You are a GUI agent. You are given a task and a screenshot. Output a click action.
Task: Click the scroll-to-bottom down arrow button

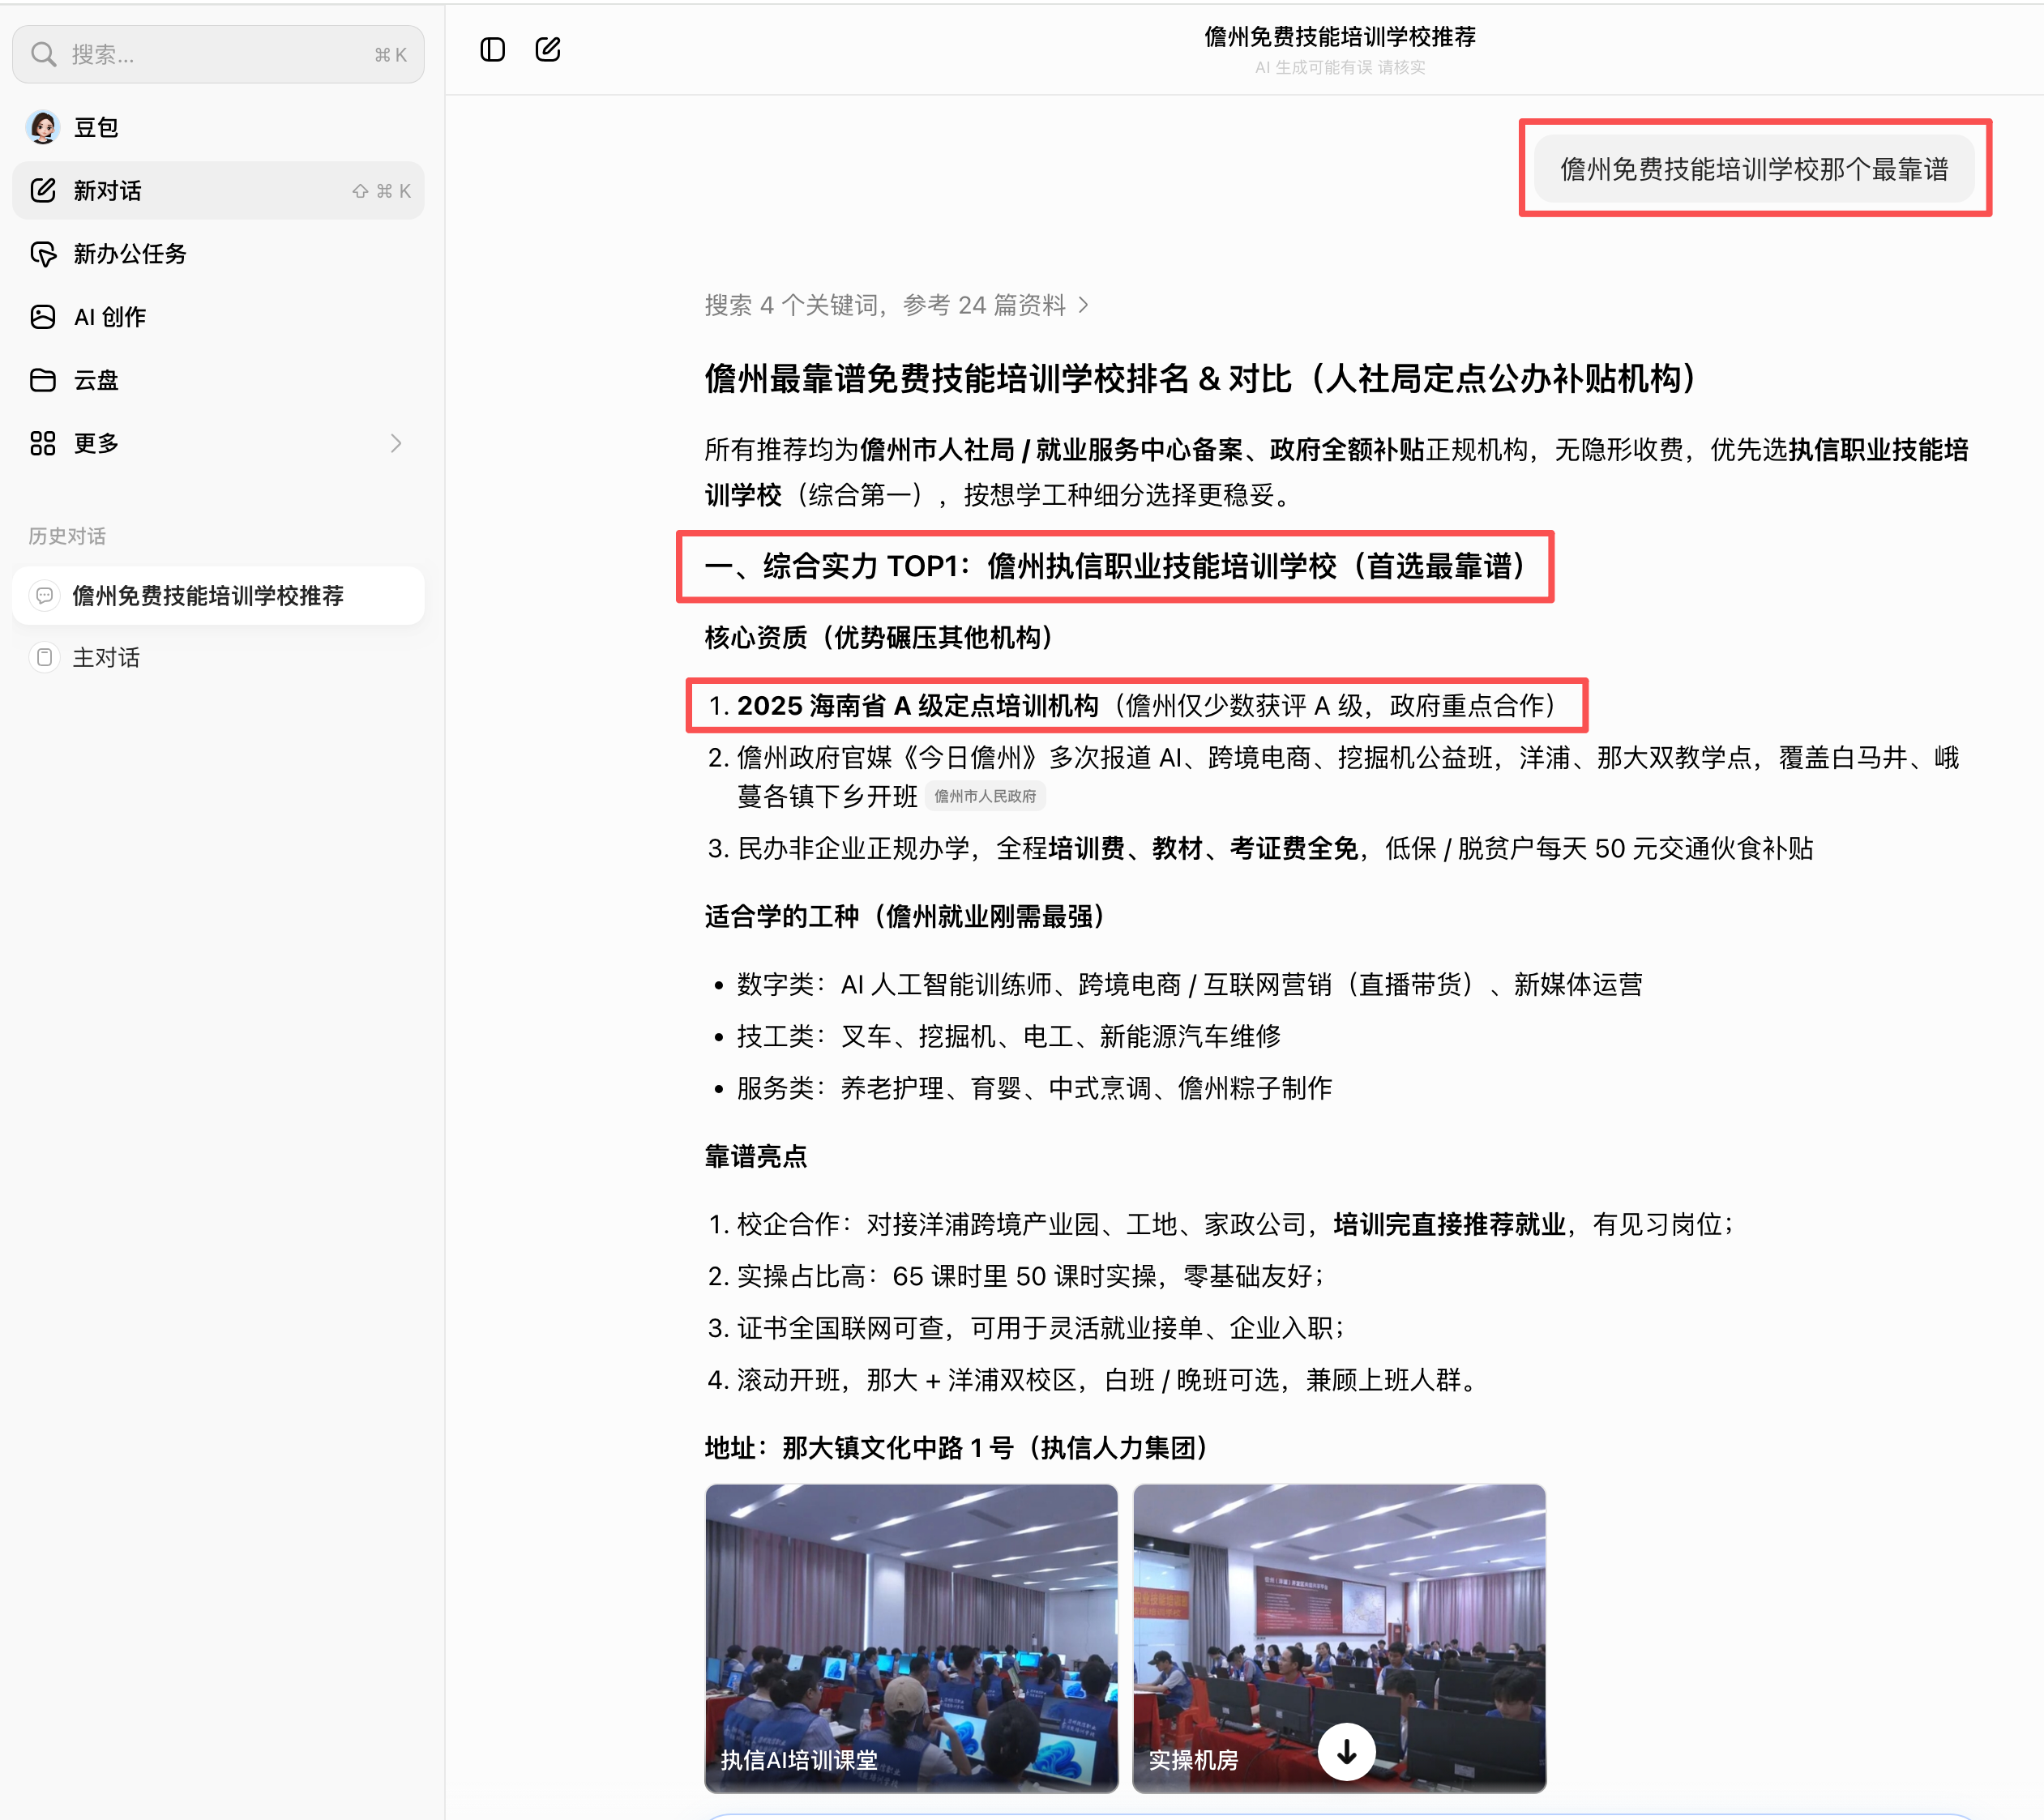[x=1346, y=1751]
